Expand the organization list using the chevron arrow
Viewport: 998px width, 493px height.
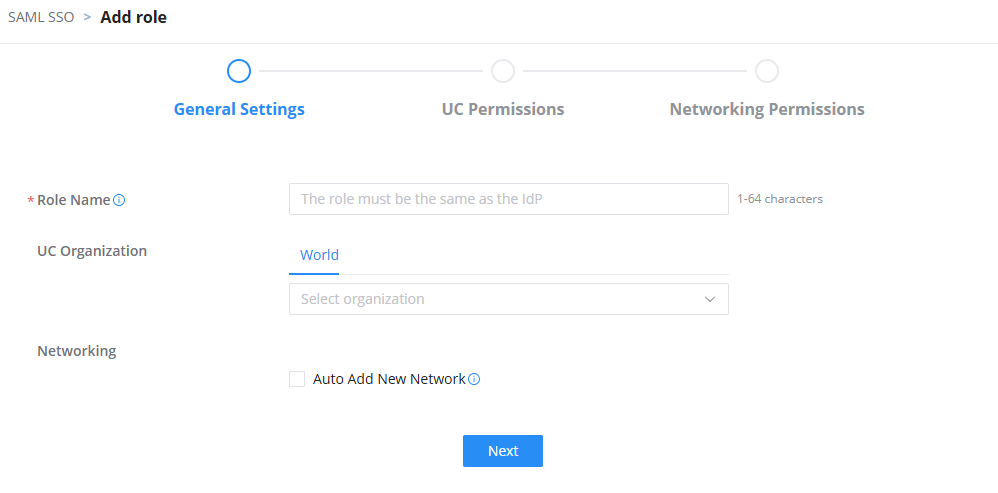point(710,299)
